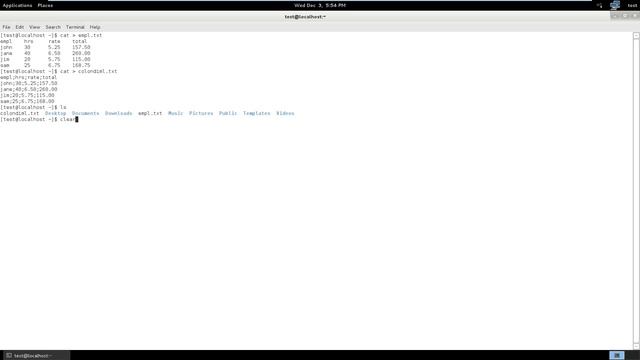Open the Applications menu in top panel
The image size is (640, 360).
[x=17, y=5]
